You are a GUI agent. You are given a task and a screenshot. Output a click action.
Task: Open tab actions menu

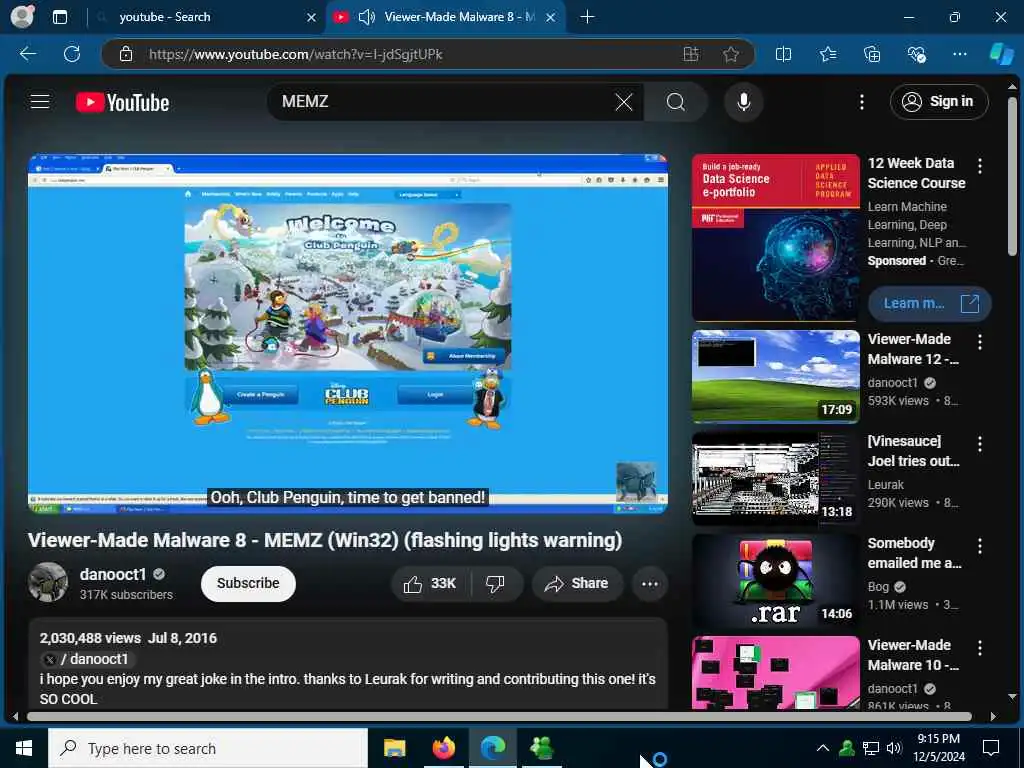tap(59, 17)
